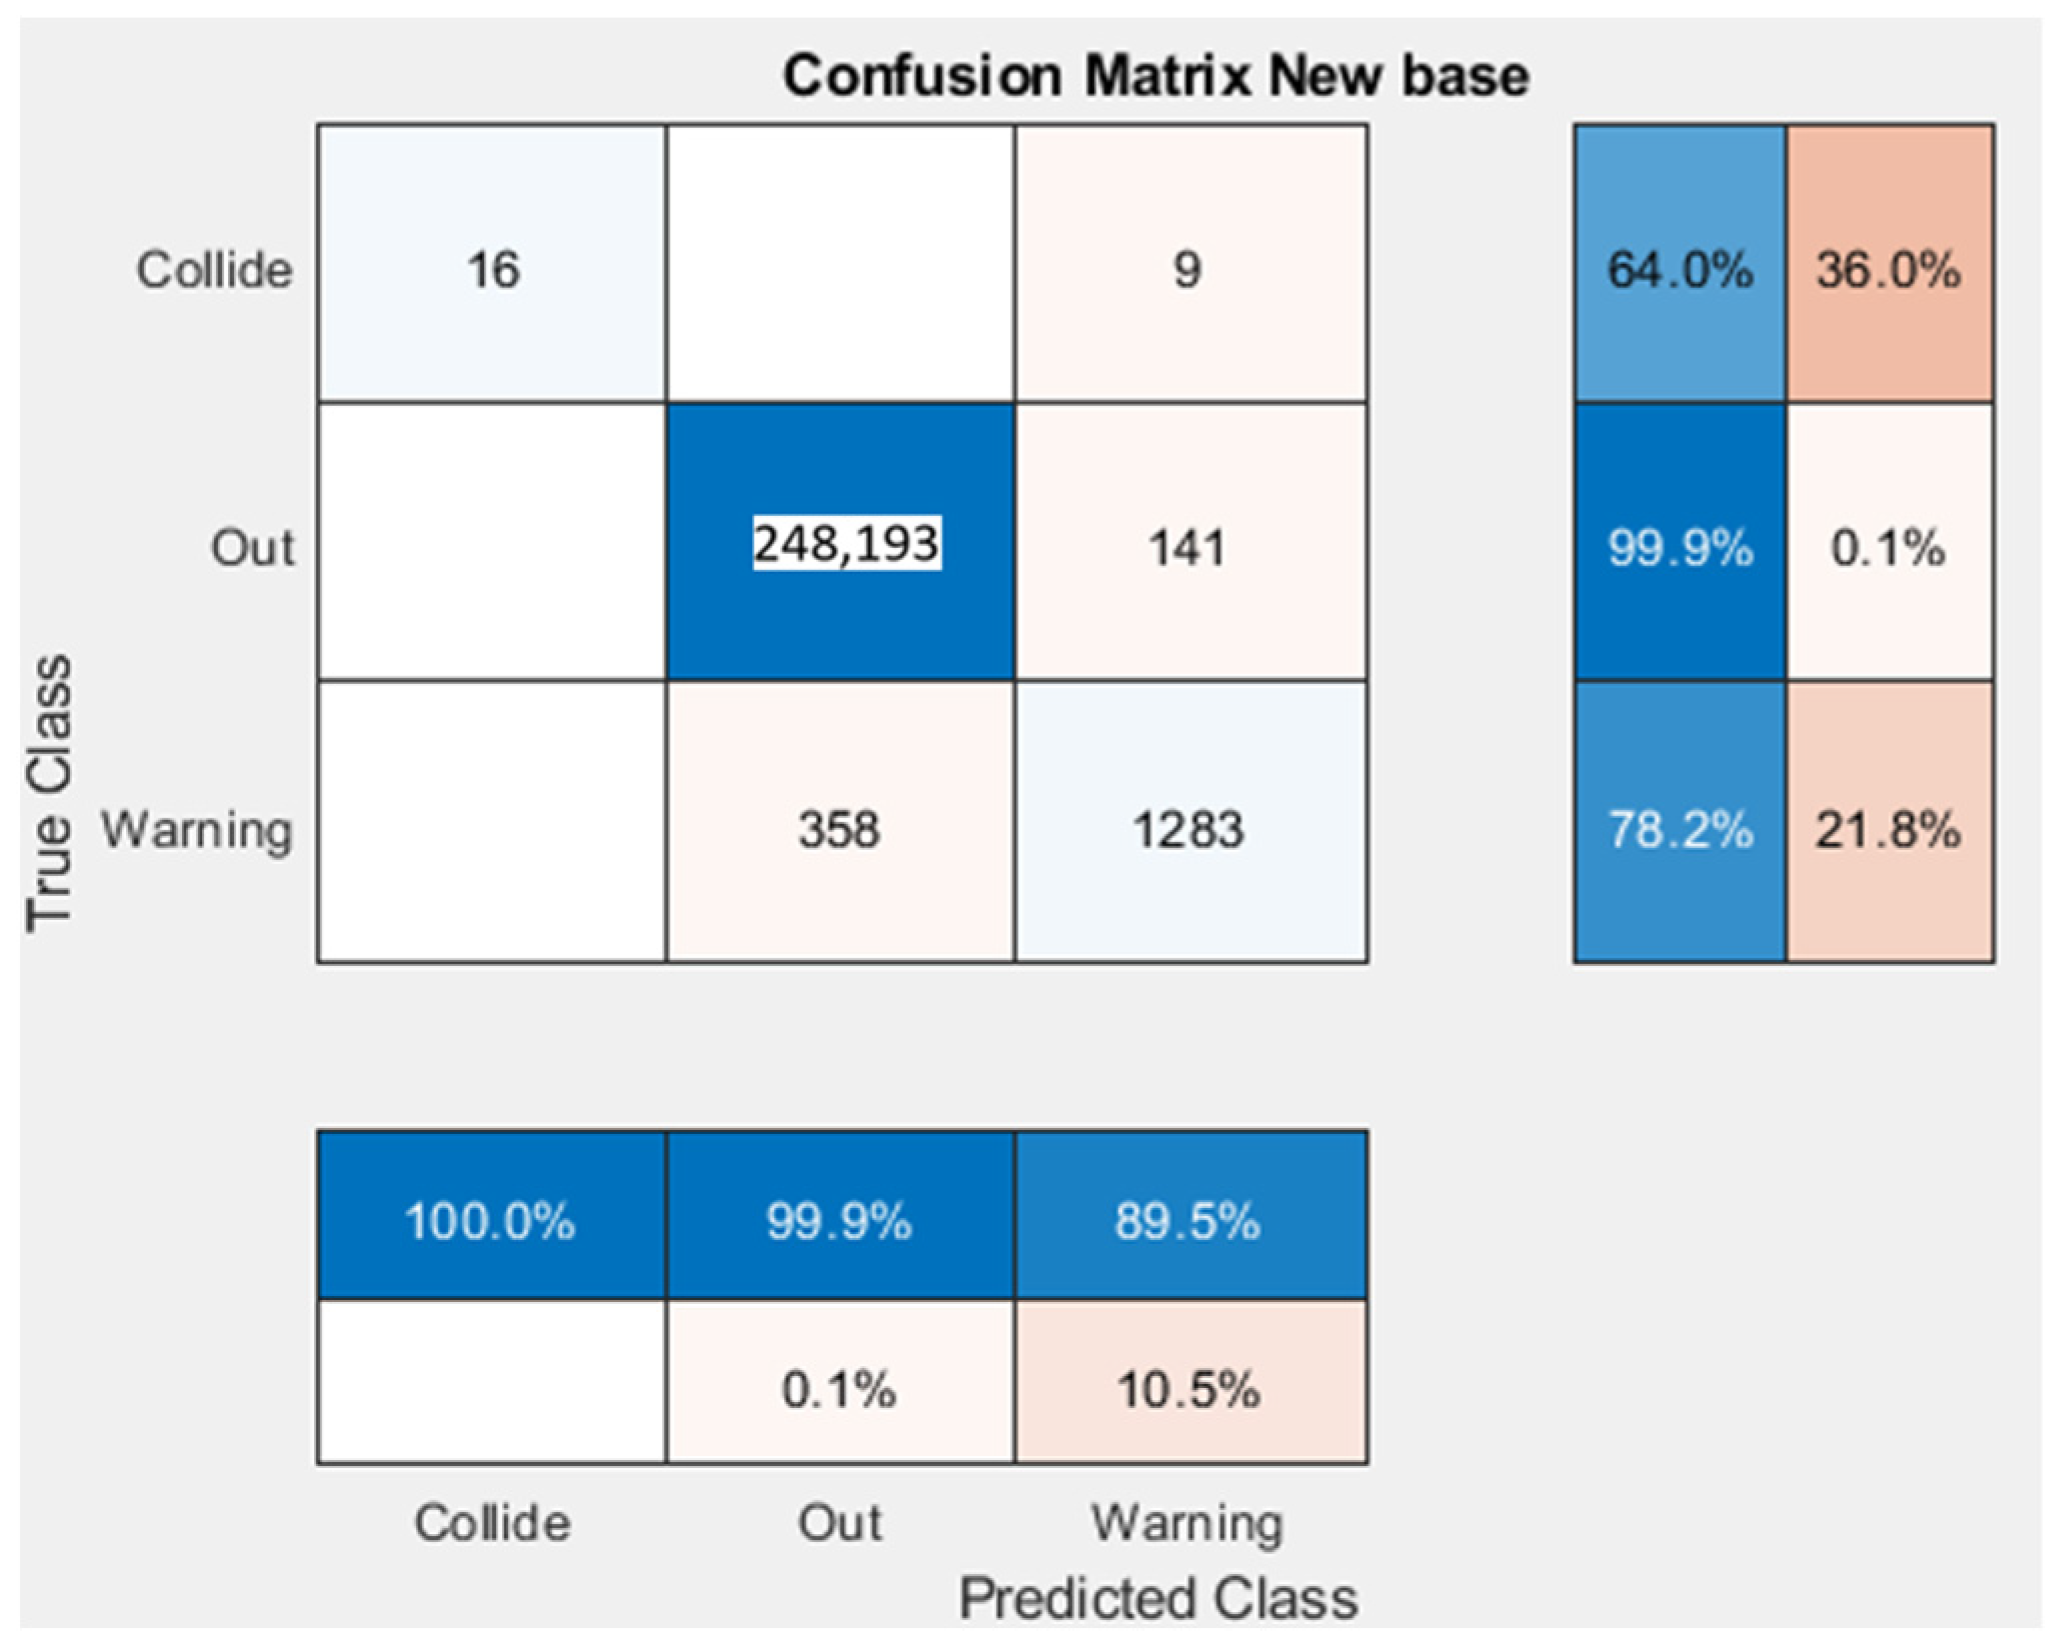
Task: Click the Collide-Collide cell showing 16
Action: [x=492, y=264]
